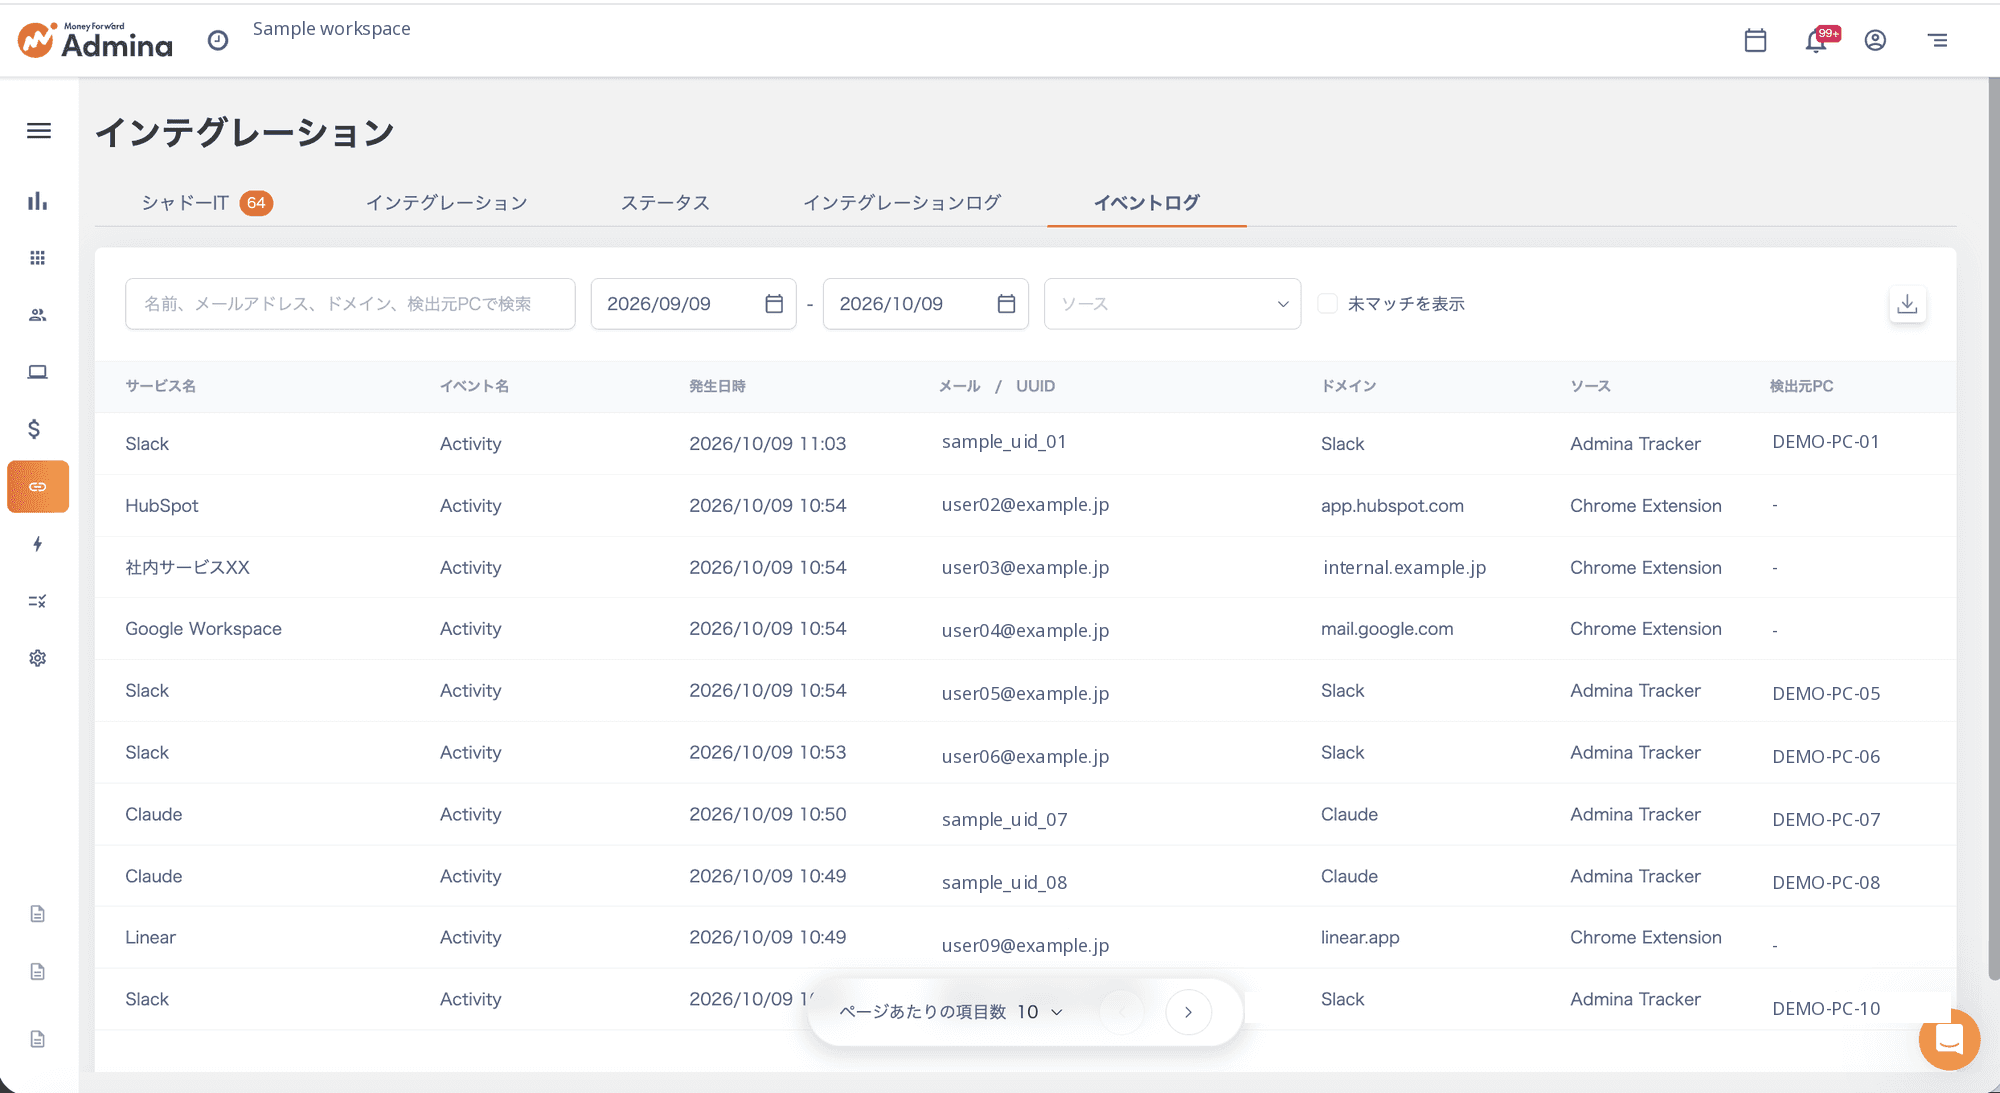Switch to the インテグレーション tab
This screenshot has height=1093, width=2000.
tap(446, 203)
